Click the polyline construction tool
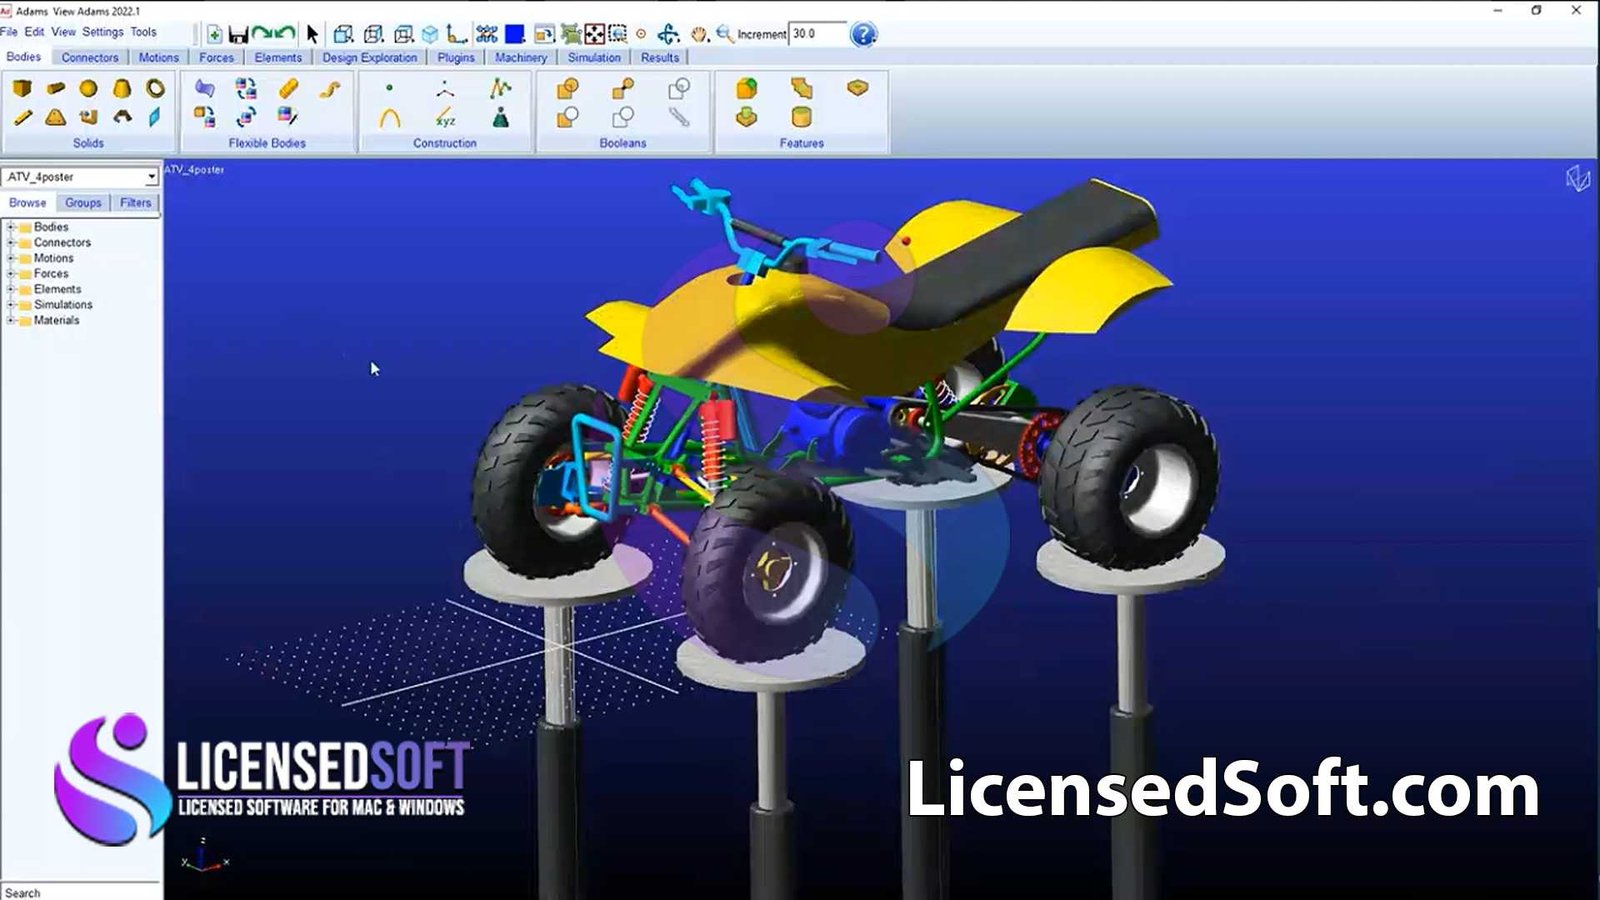 (x=500, y=88)
